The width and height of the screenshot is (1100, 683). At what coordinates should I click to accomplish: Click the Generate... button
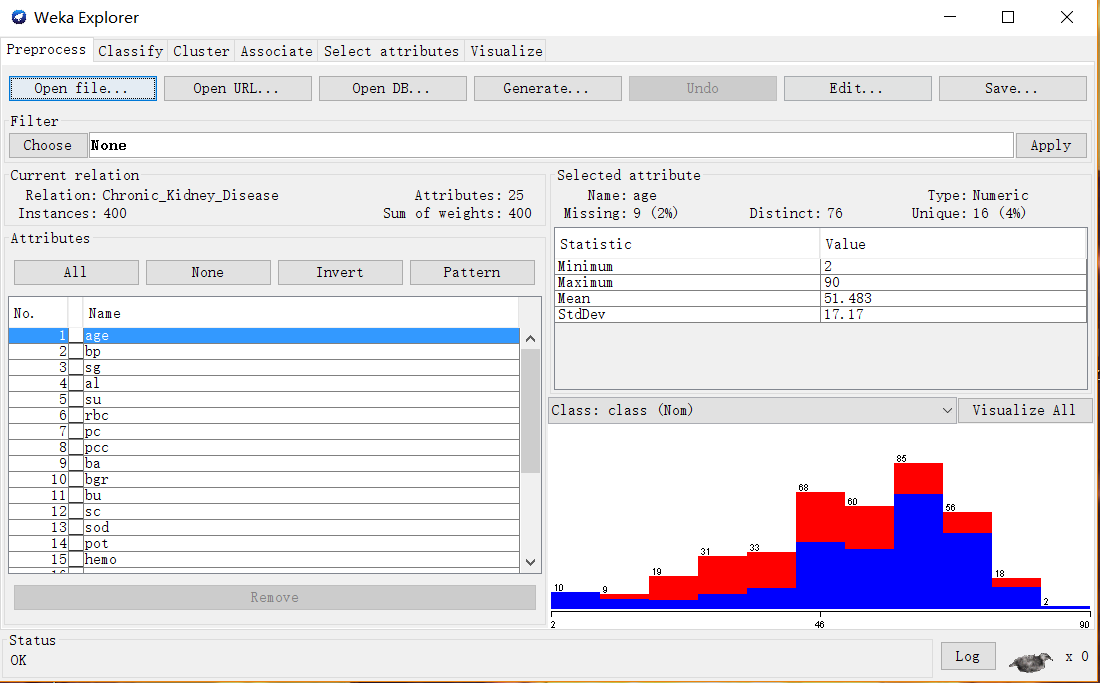point(548,88)
